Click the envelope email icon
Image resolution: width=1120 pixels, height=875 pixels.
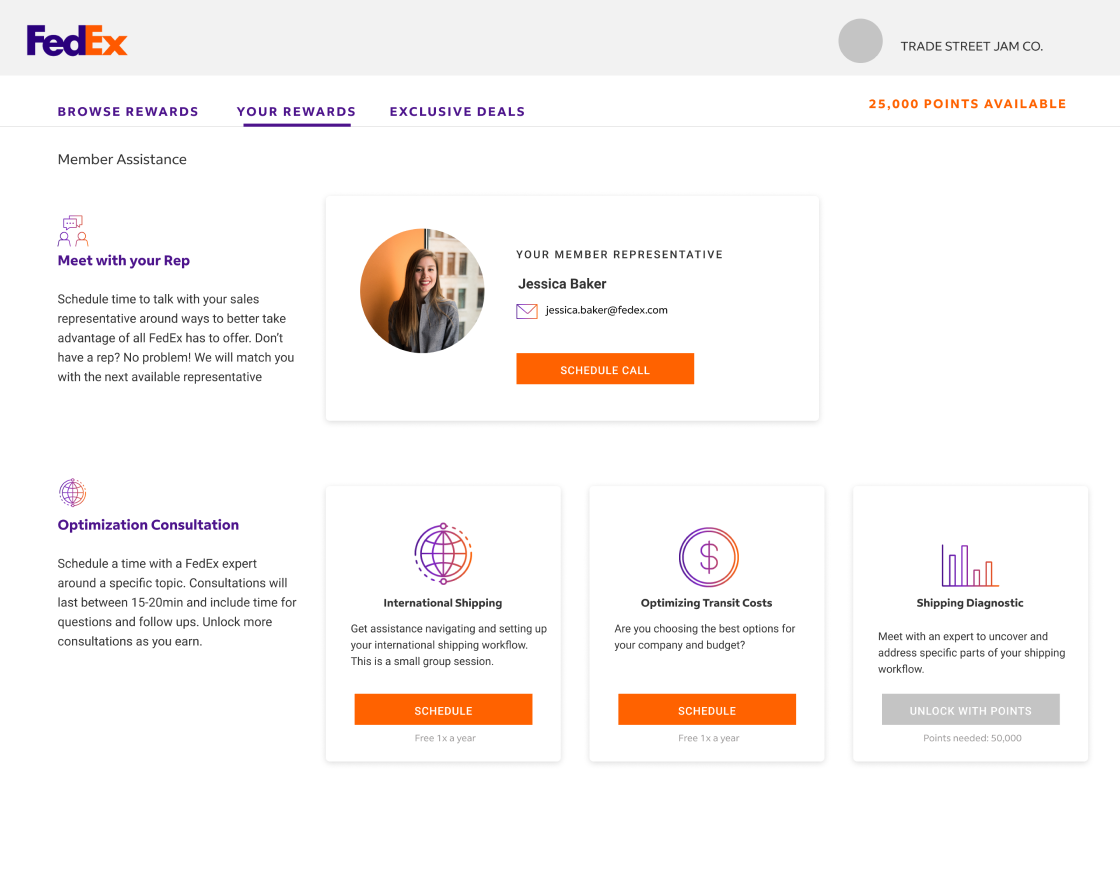click(526, 311)
